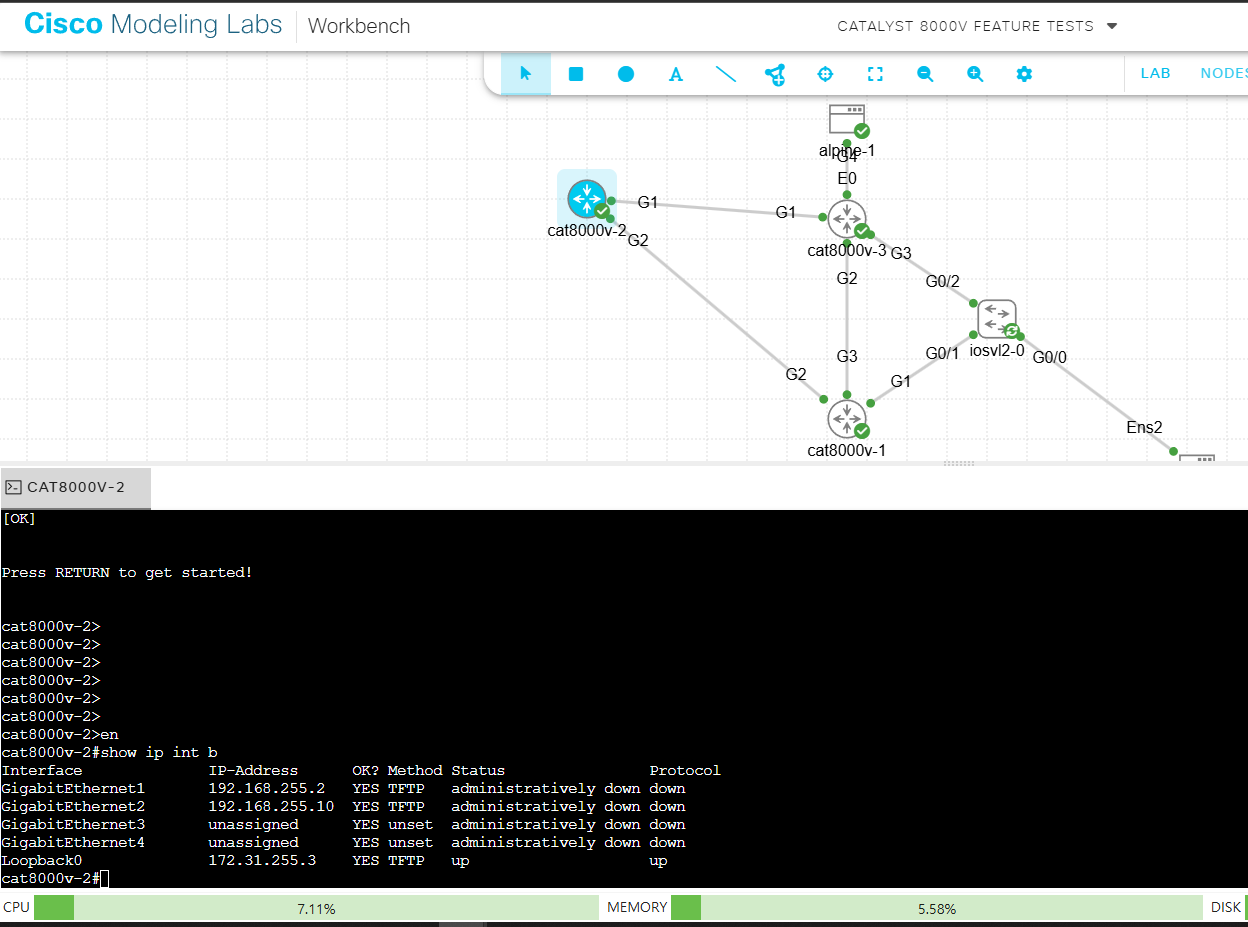Click the center canvas crosshair icon
This screenshot has width=1248, height=927.
(825, 74)
